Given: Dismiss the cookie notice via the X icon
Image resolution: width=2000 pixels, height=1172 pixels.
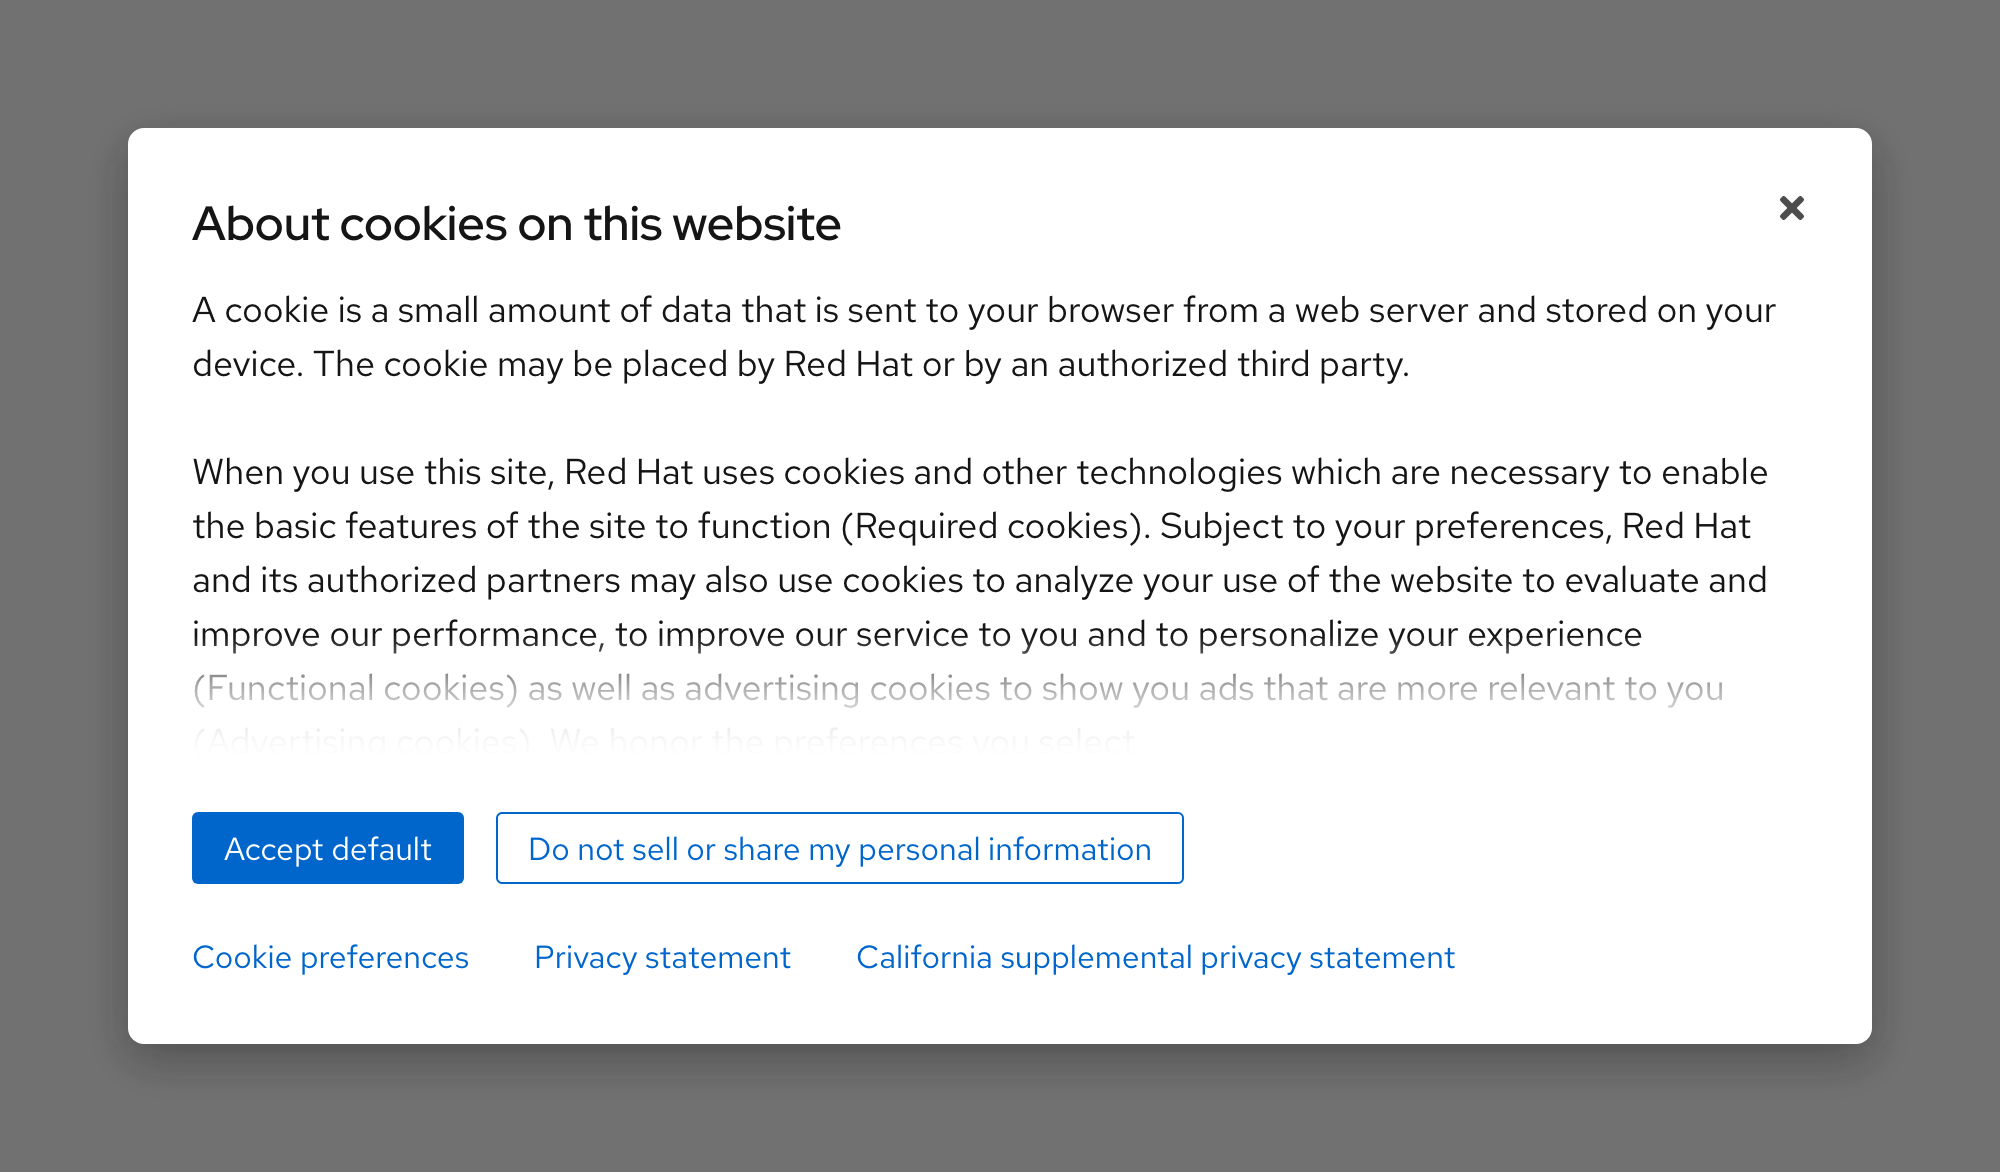Looking at the screenshot, I should (x=1791, y=208).
